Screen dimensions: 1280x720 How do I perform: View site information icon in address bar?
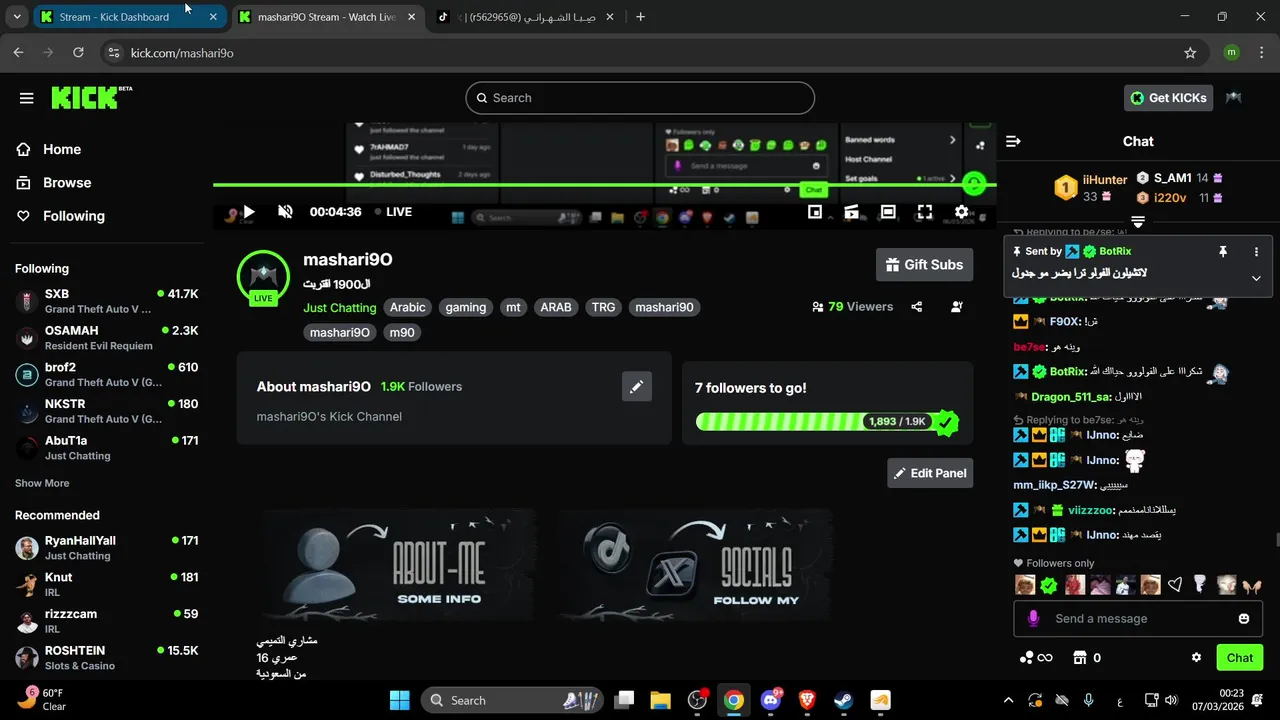click(113, 53)
